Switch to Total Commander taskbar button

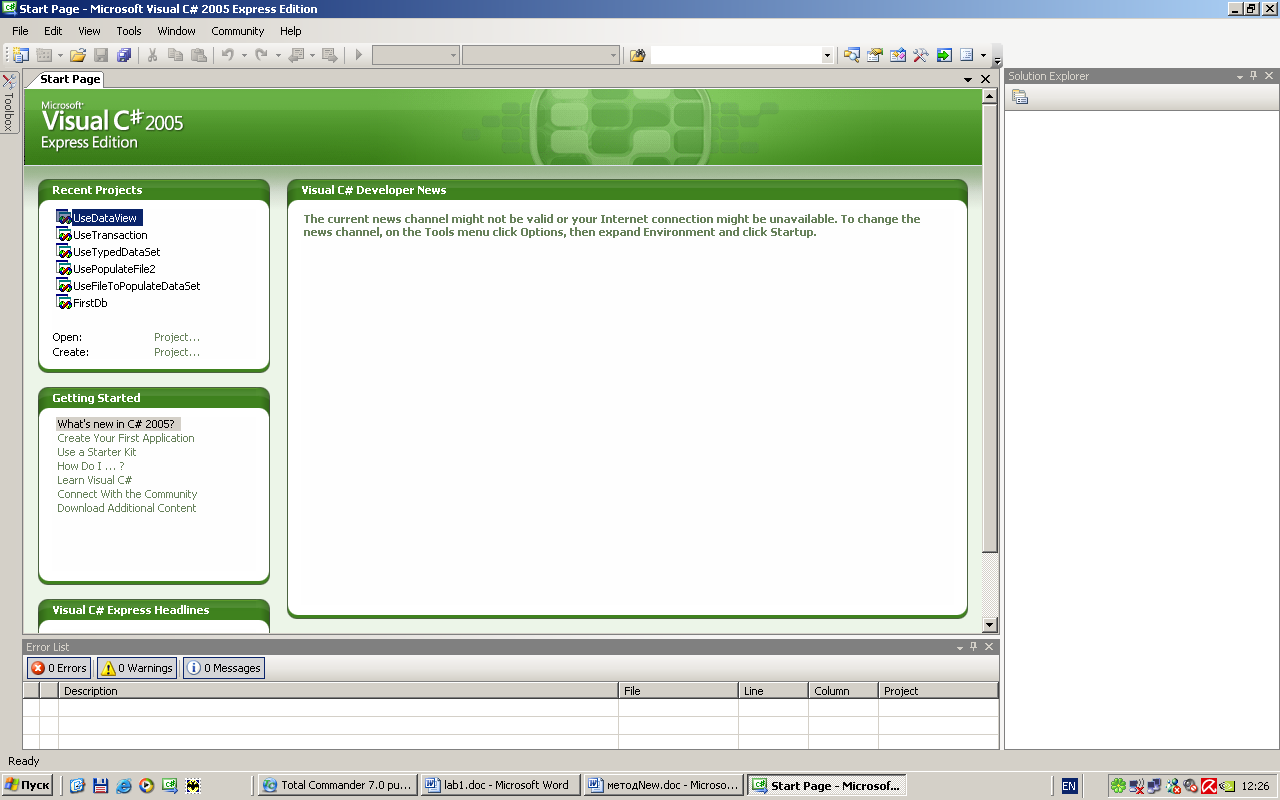337,785
